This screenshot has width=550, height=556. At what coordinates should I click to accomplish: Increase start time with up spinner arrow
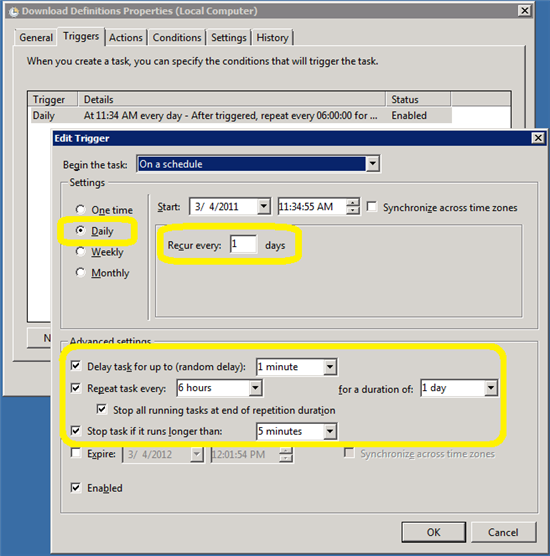pyautogui.click(x=352, y=202)
